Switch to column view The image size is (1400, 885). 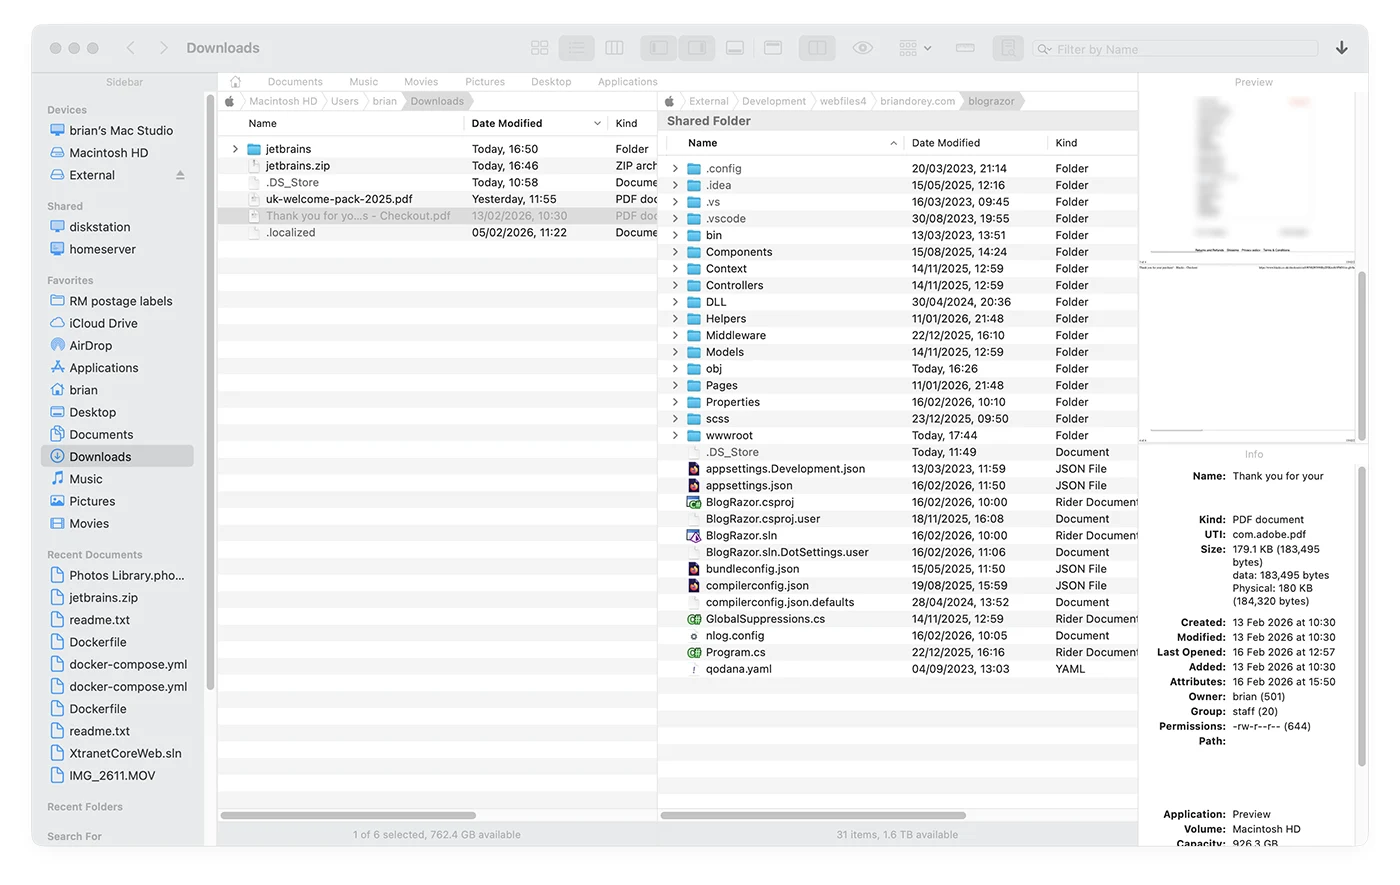[614, 48]
